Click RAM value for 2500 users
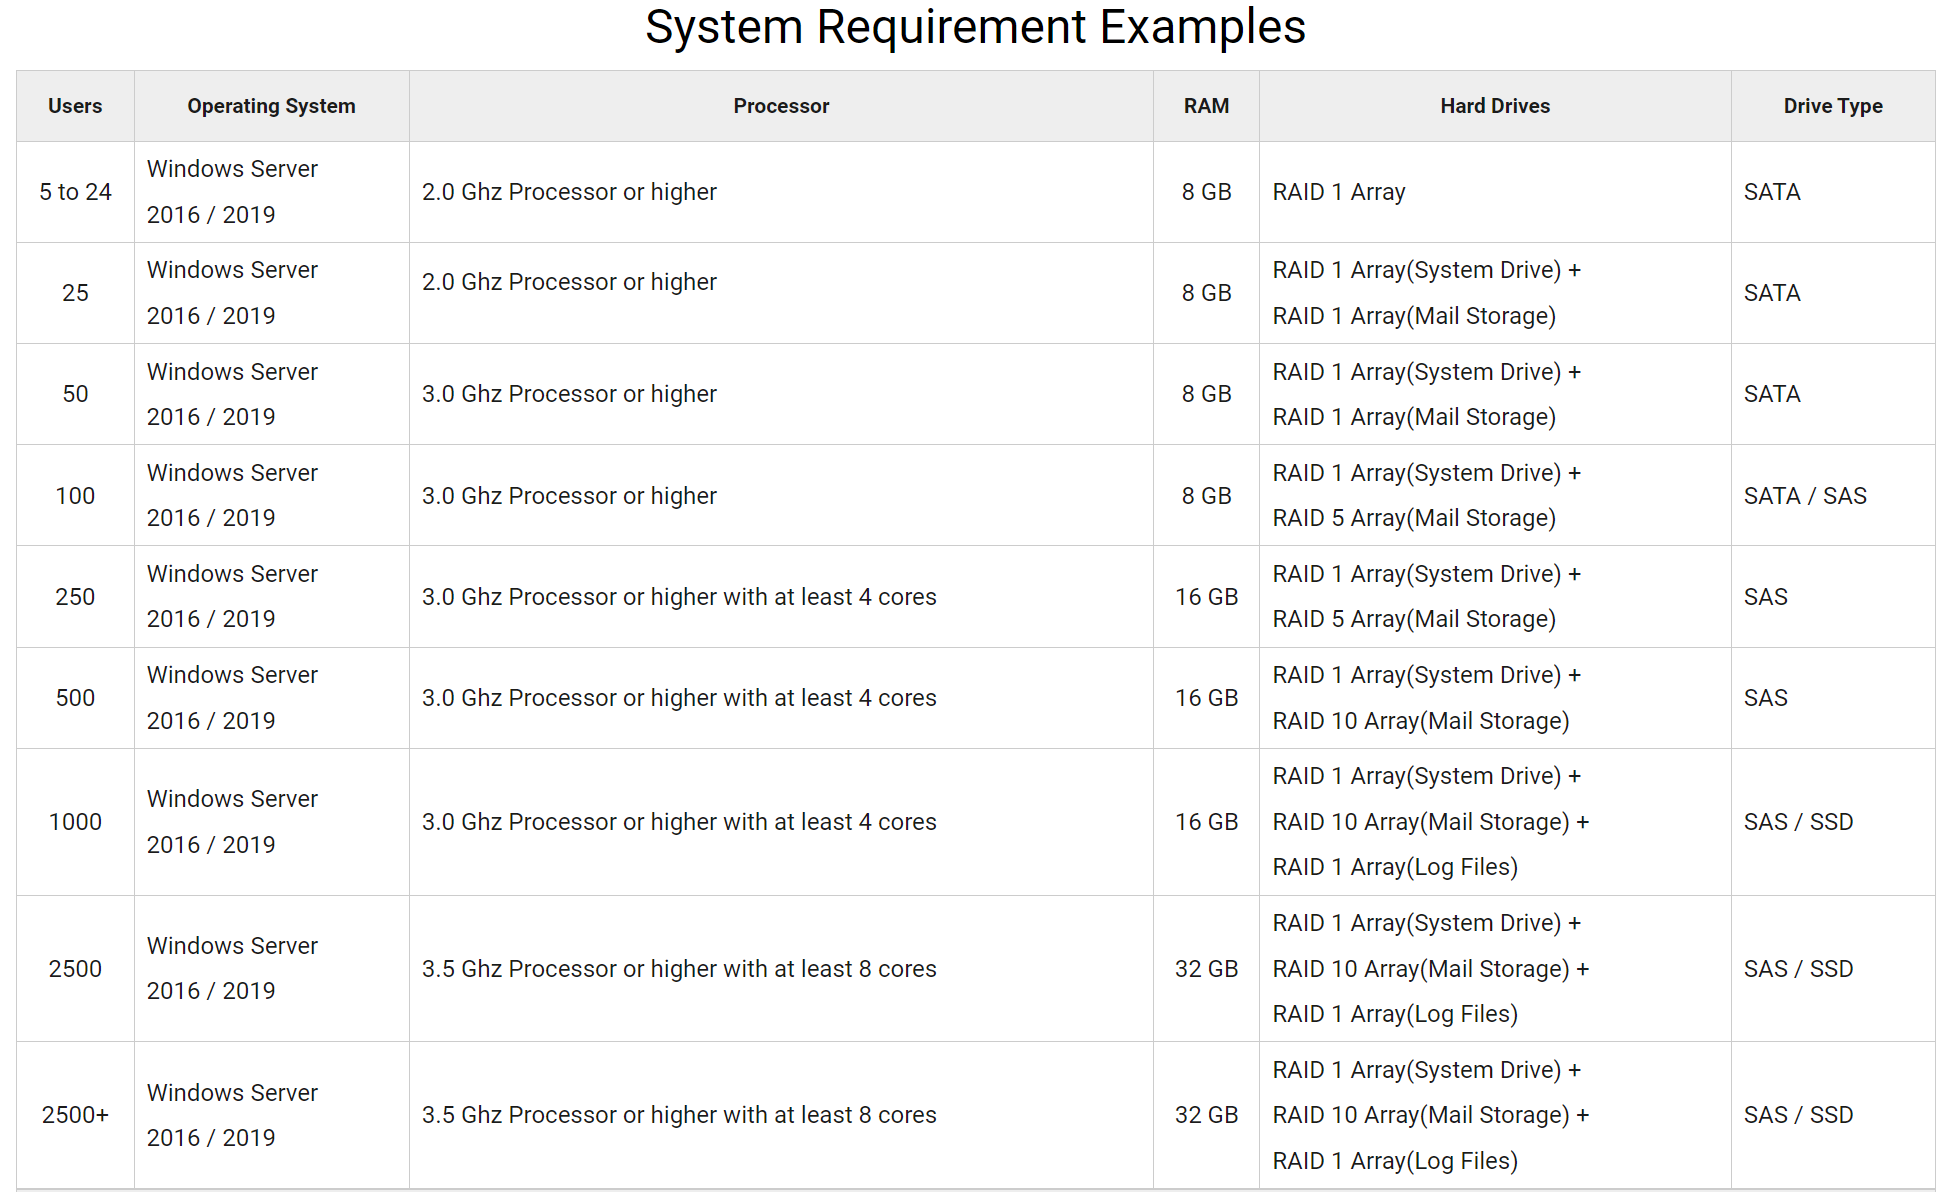The width and height of the screenshot is (1951, 1192). point(1206,969)
